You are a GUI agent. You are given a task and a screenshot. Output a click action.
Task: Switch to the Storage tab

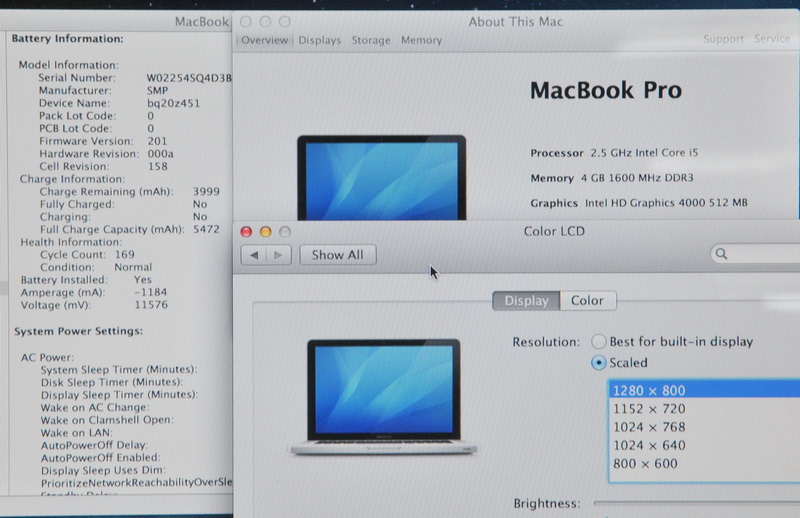coord(371,40)
